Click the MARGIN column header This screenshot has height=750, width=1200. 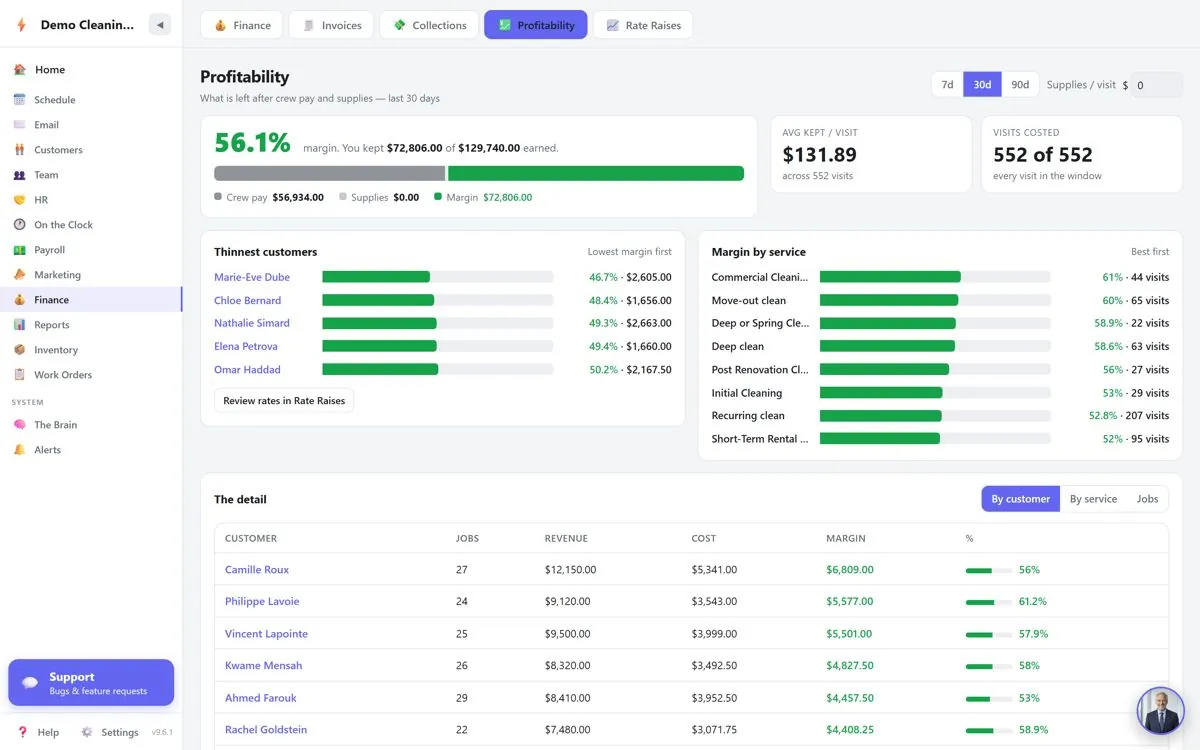846,538
